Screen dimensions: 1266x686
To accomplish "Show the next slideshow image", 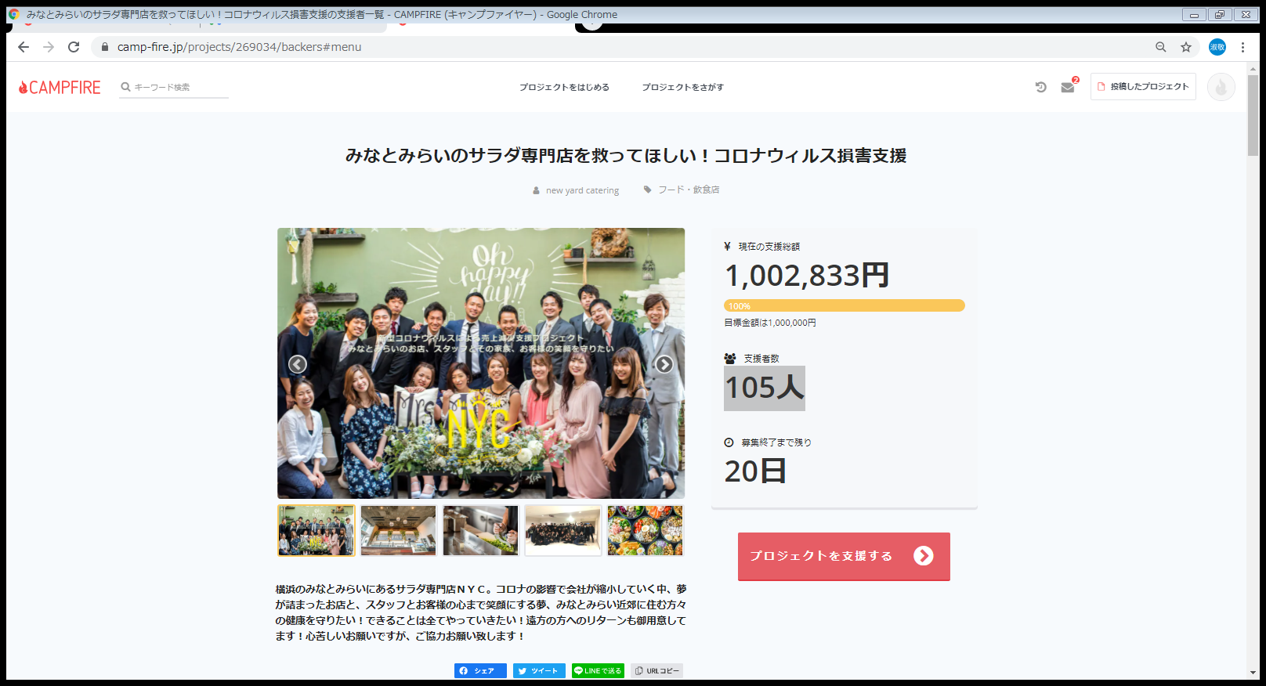I will 664,364.
